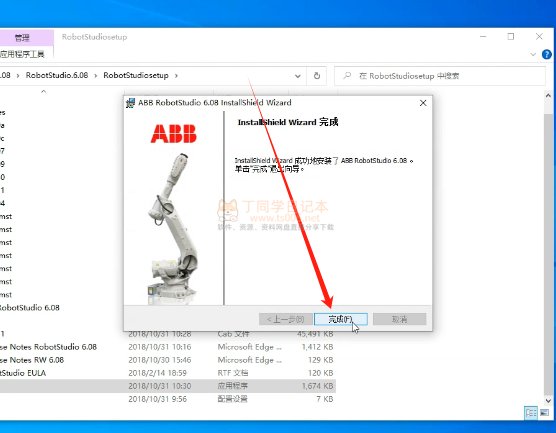Viewport: 556px width, 433px height.
Task: Click the 应用程序 type cell
Action: pyautogui.click(x=233, y=386)
